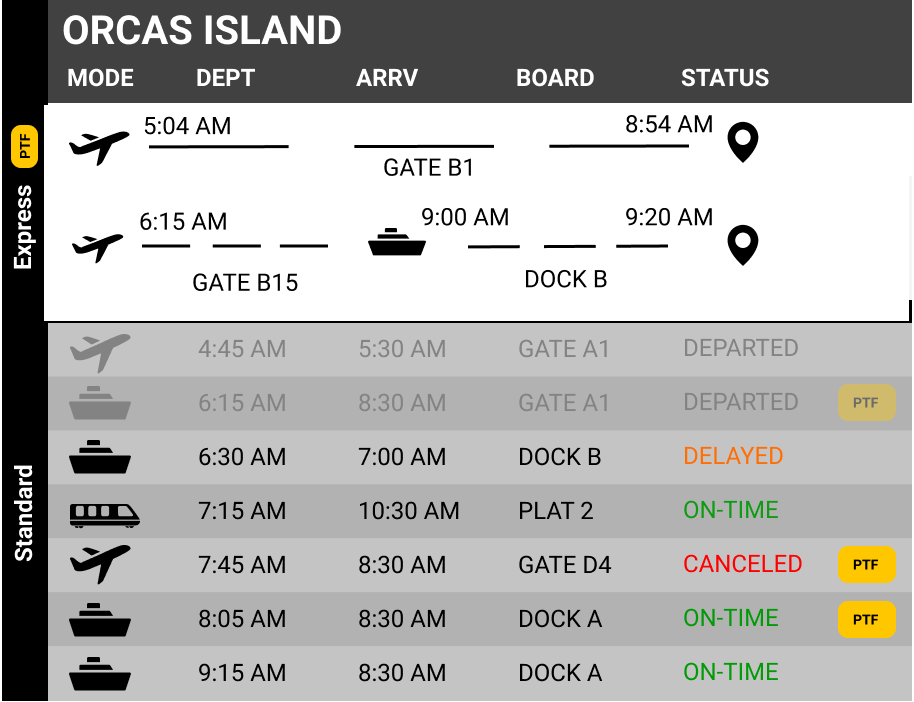914x702 pixels.
Task: Click the yellow PTF badge above Express label
Action: [24, 146]
